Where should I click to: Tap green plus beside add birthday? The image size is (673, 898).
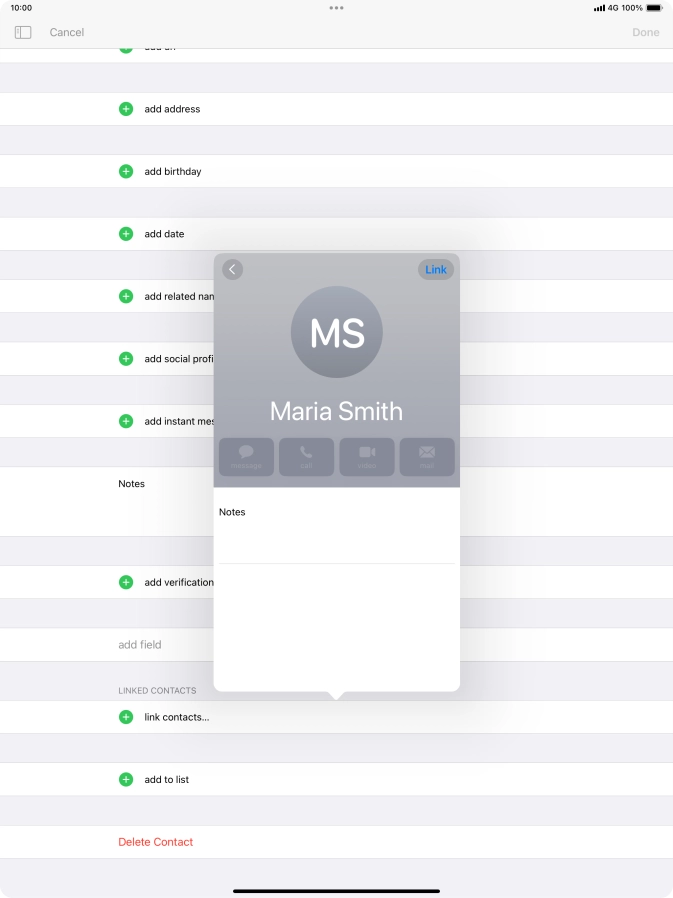pos(126,172)
